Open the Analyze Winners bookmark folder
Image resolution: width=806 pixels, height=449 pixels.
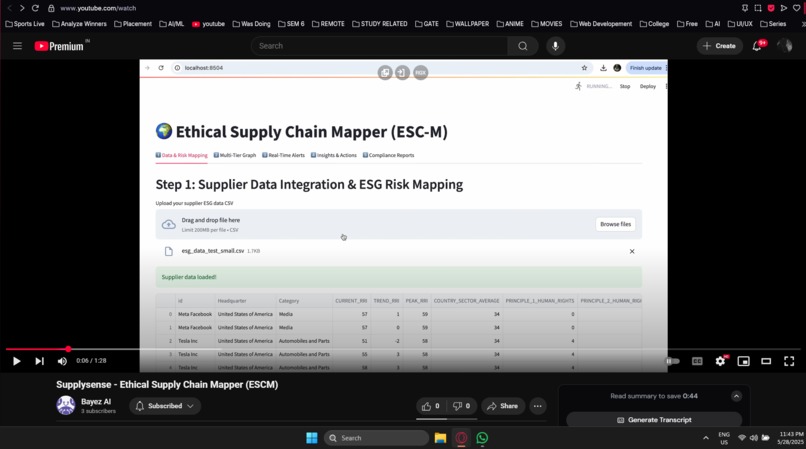tap(79, 24)
